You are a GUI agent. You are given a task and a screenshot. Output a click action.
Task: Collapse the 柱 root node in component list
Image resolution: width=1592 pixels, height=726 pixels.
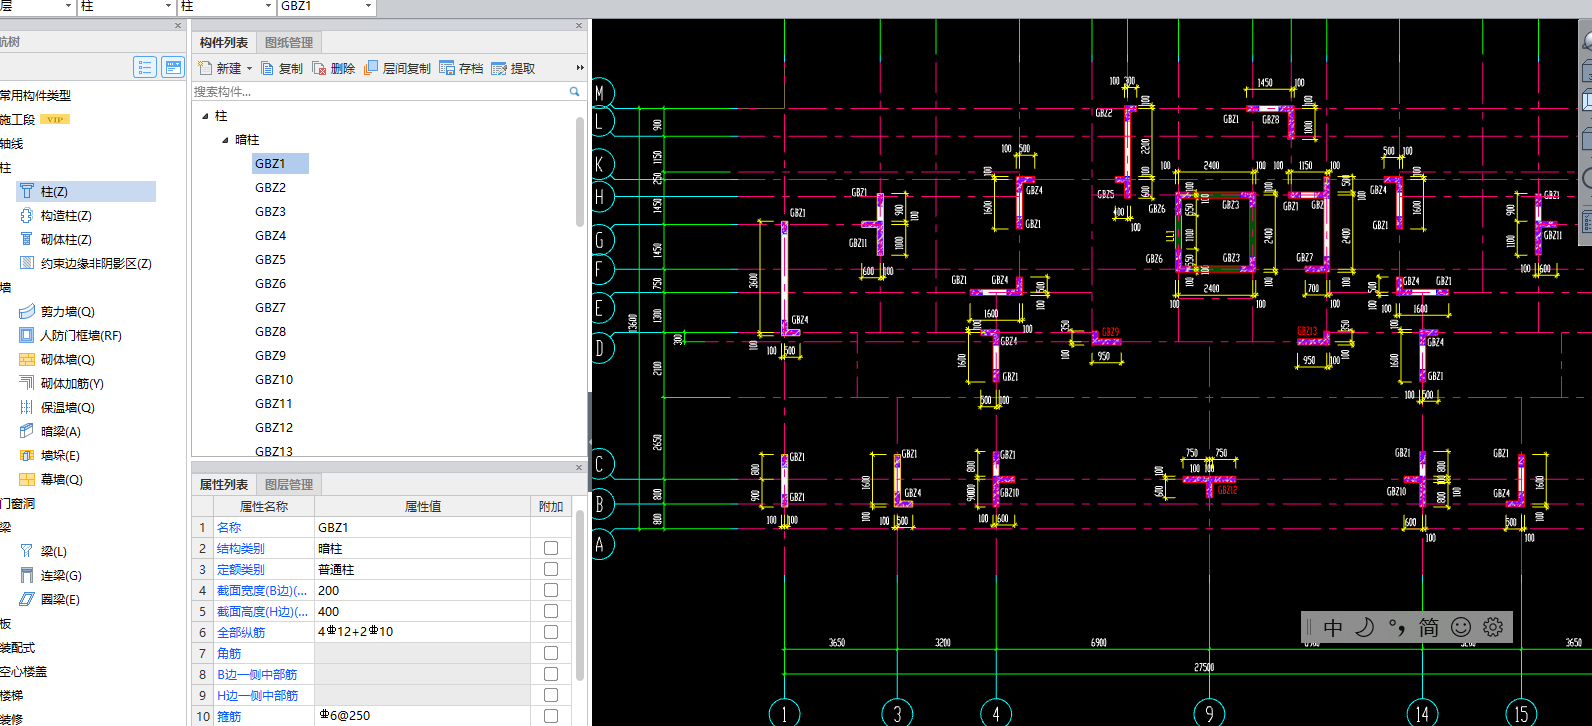pos(205,116)
